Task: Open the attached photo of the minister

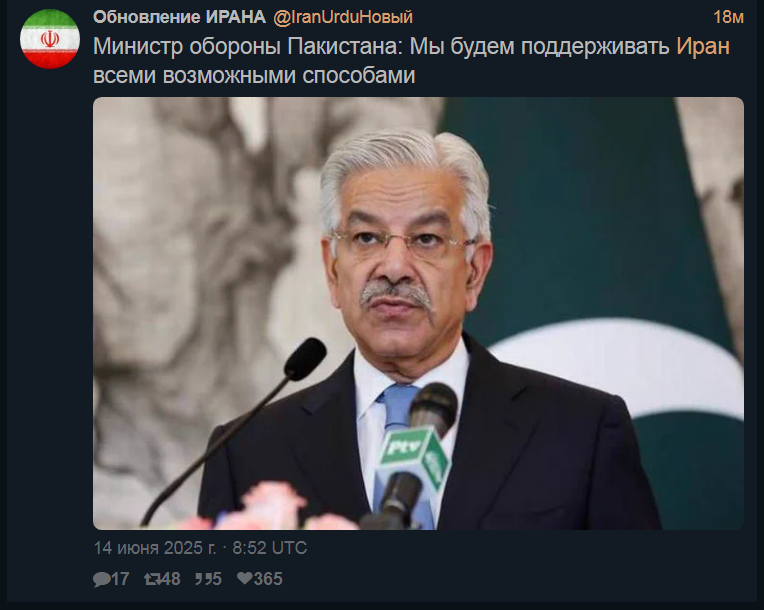Action: pyautogui.click(x=418, y=313)
